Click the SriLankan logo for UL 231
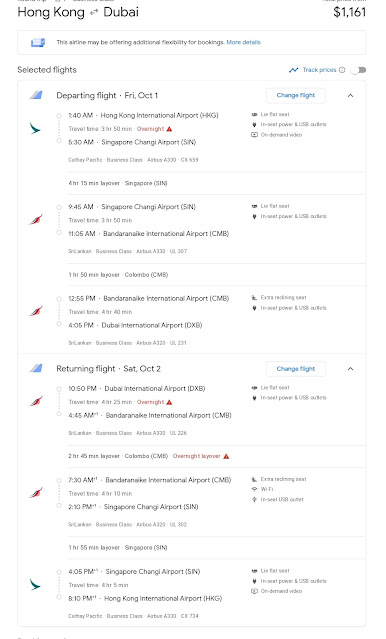The image size is (386, 639). tap(35, 311)
